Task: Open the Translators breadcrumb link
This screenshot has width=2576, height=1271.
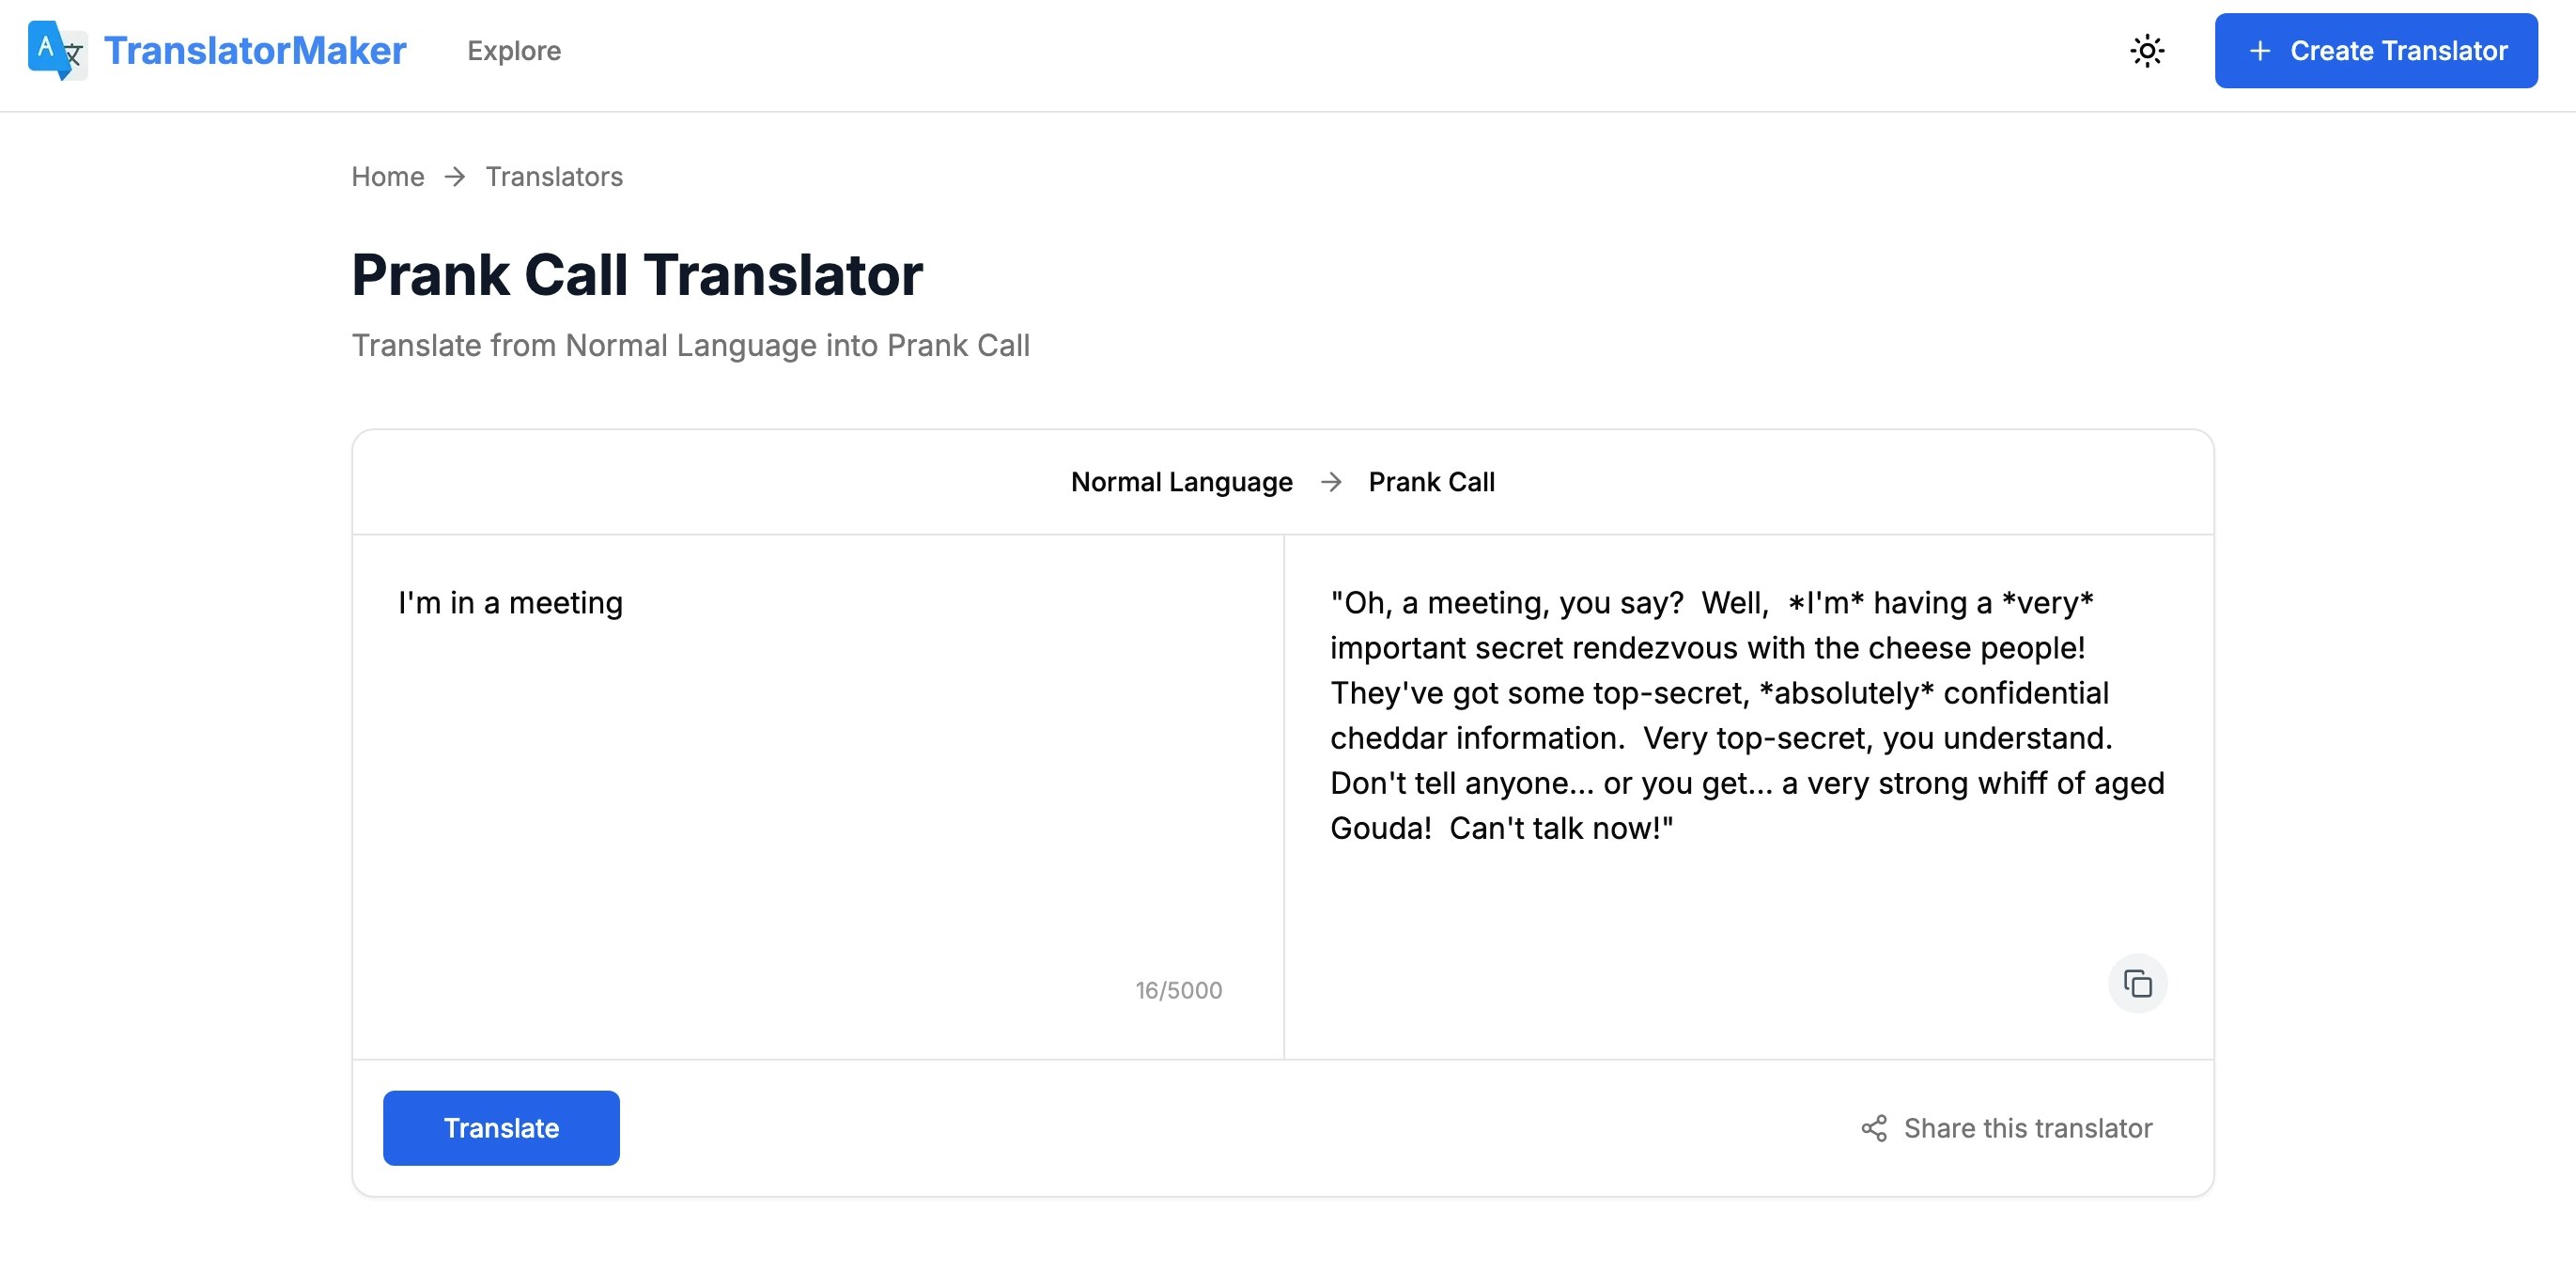Action: (554, 177)
